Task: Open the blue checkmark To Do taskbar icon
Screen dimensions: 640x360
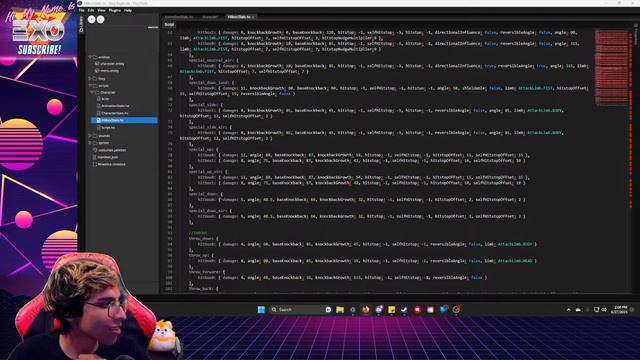Action: click(404, 310)
